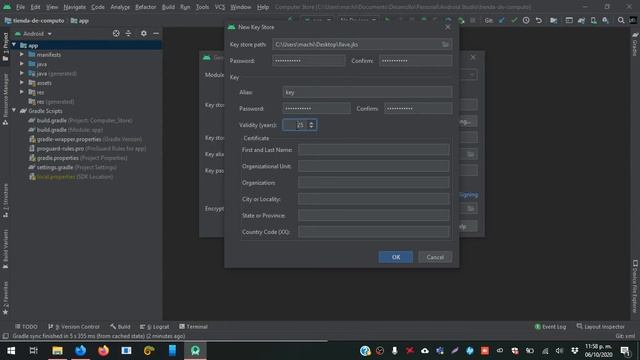Viewport: 640px width, 360px height.
Task: Click the Sync Project with Gradle icon
Action: (x=581, y=20)
